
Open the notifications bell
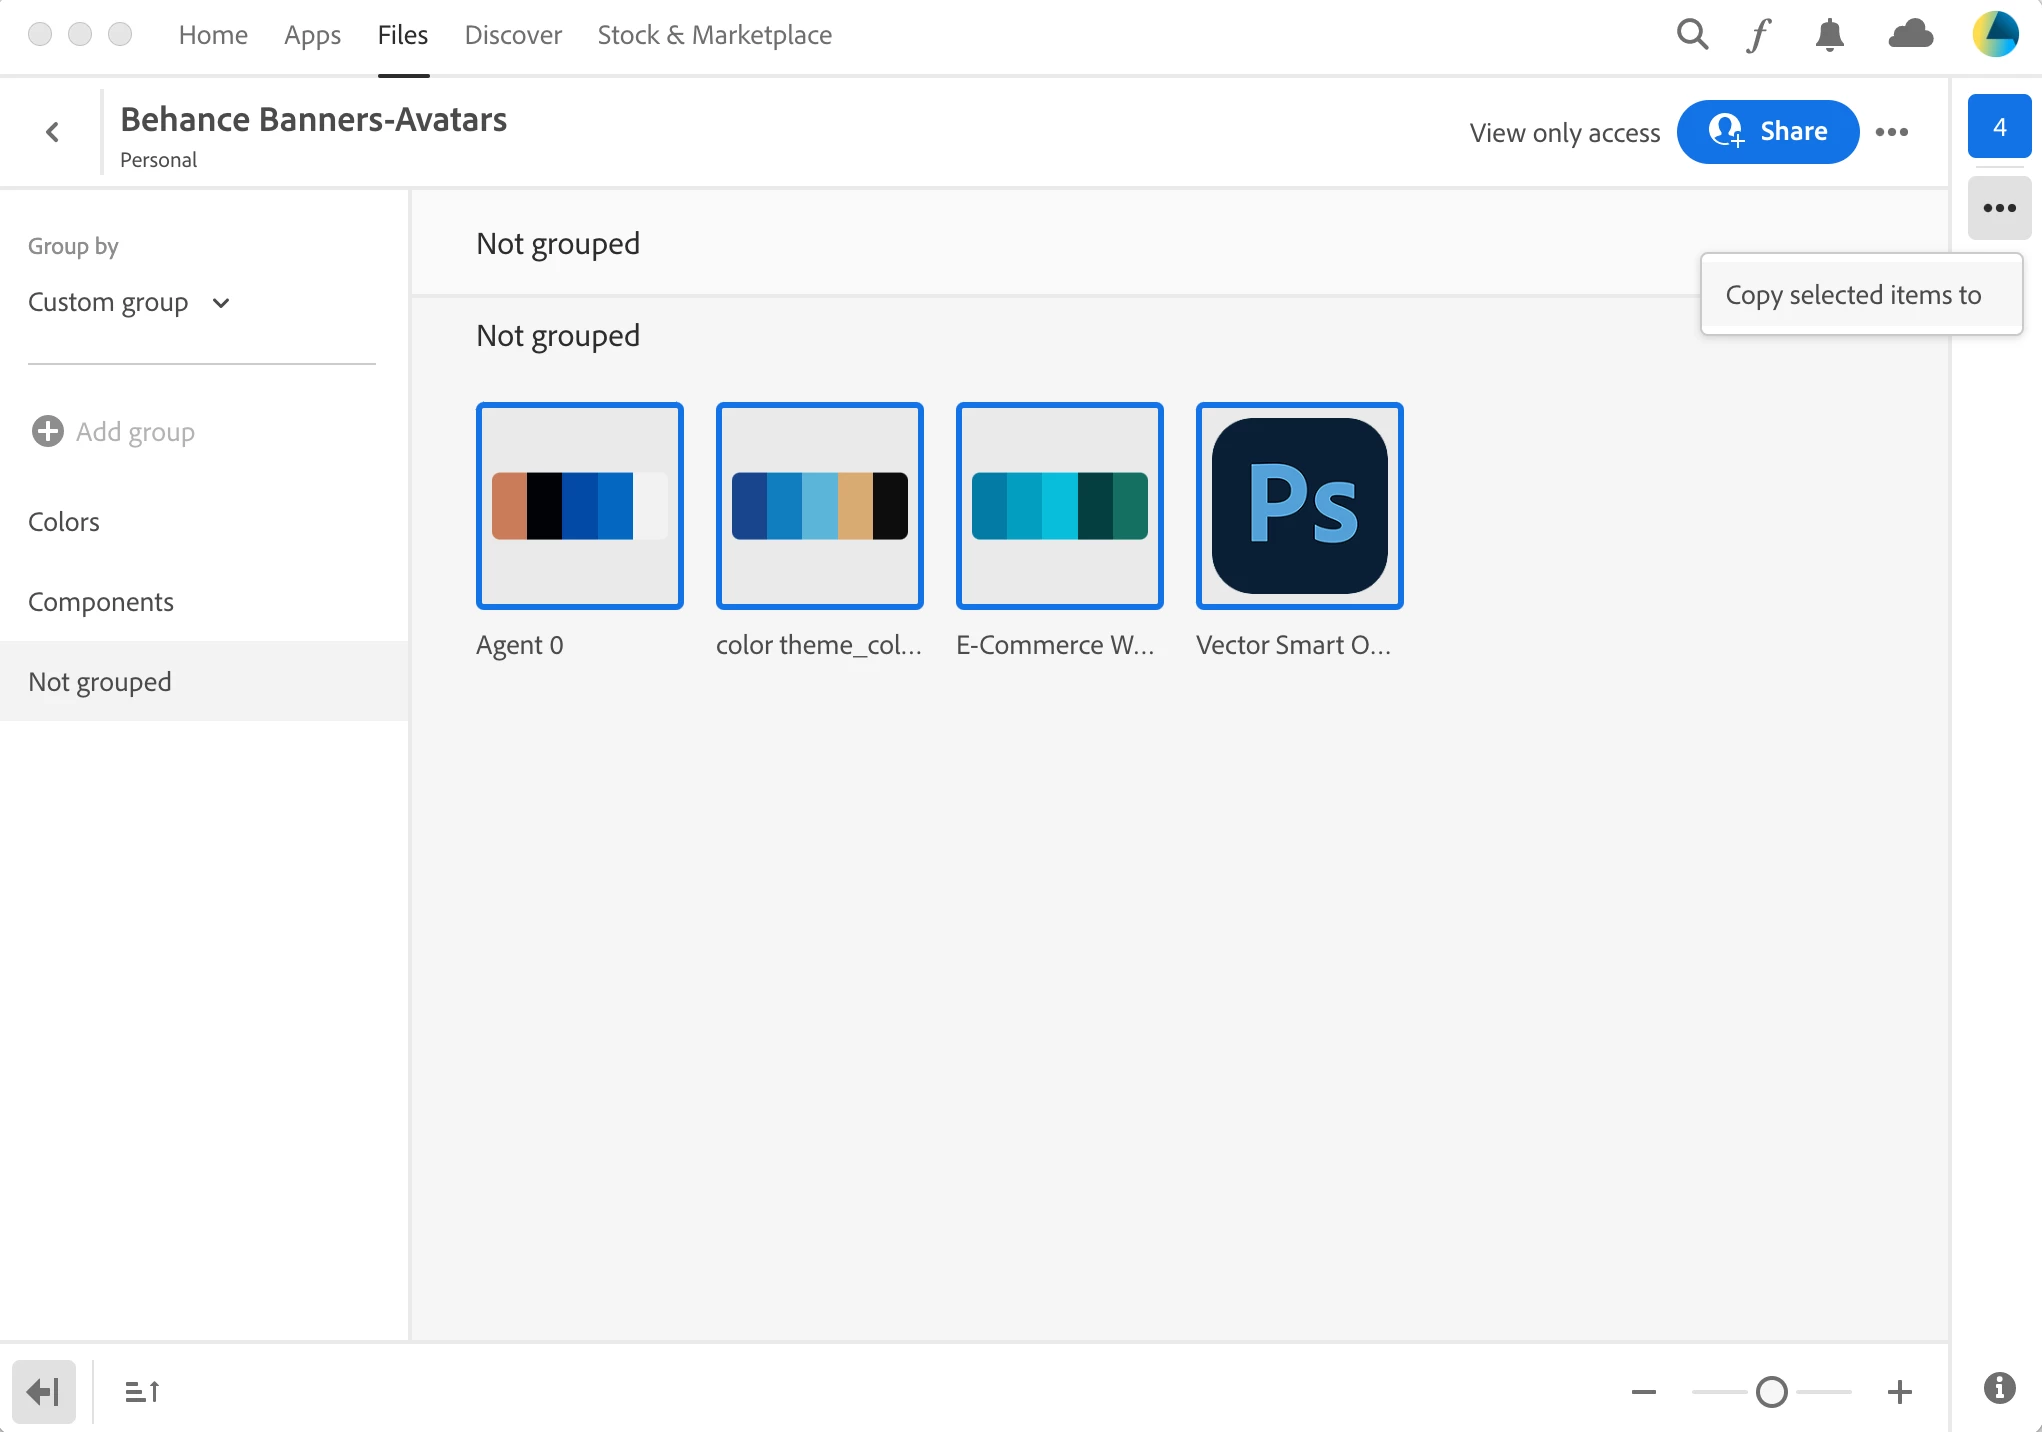[1829, 35]
